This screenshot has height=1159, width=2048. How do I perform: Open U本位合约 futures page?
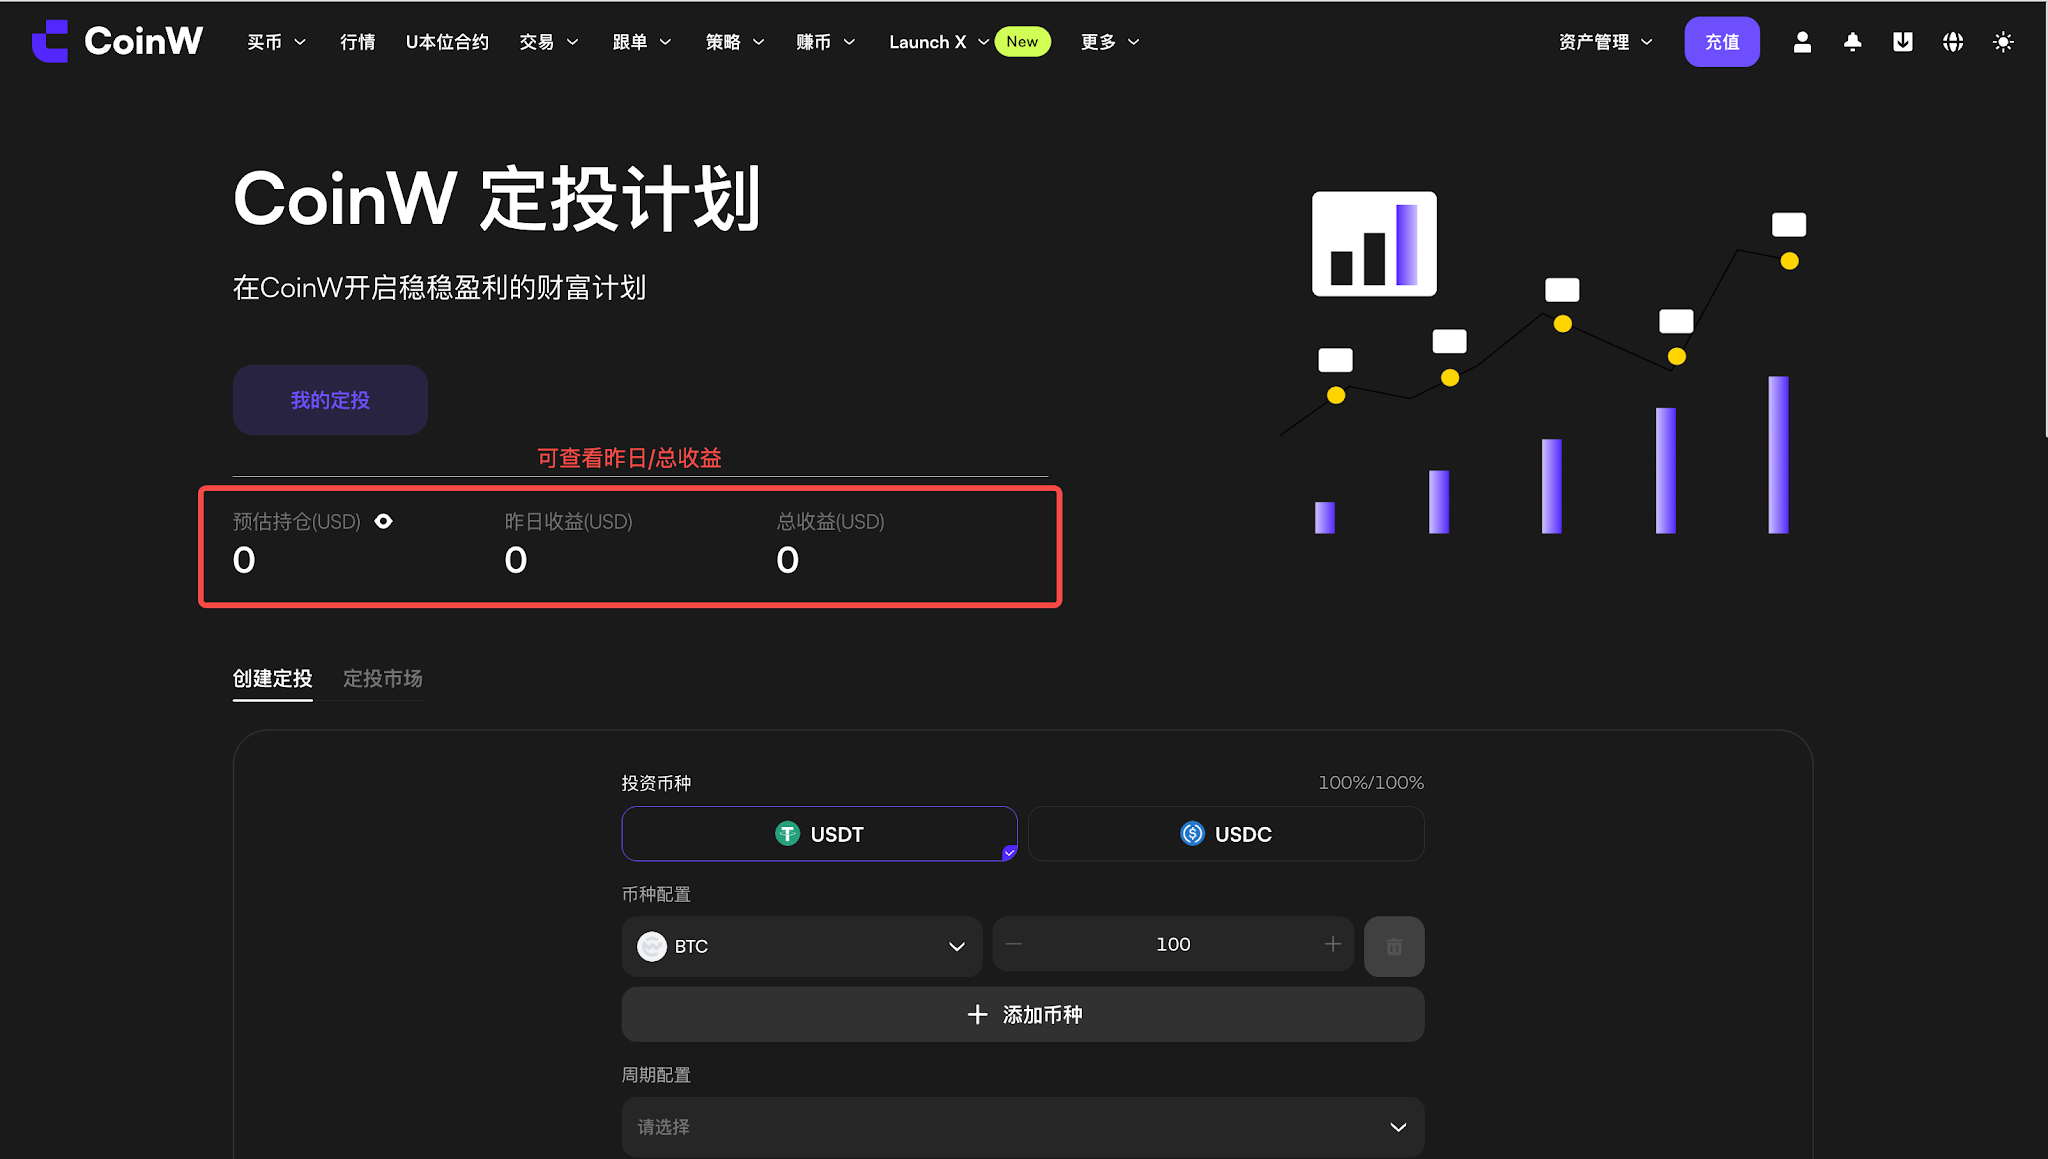tap(447, 42)
